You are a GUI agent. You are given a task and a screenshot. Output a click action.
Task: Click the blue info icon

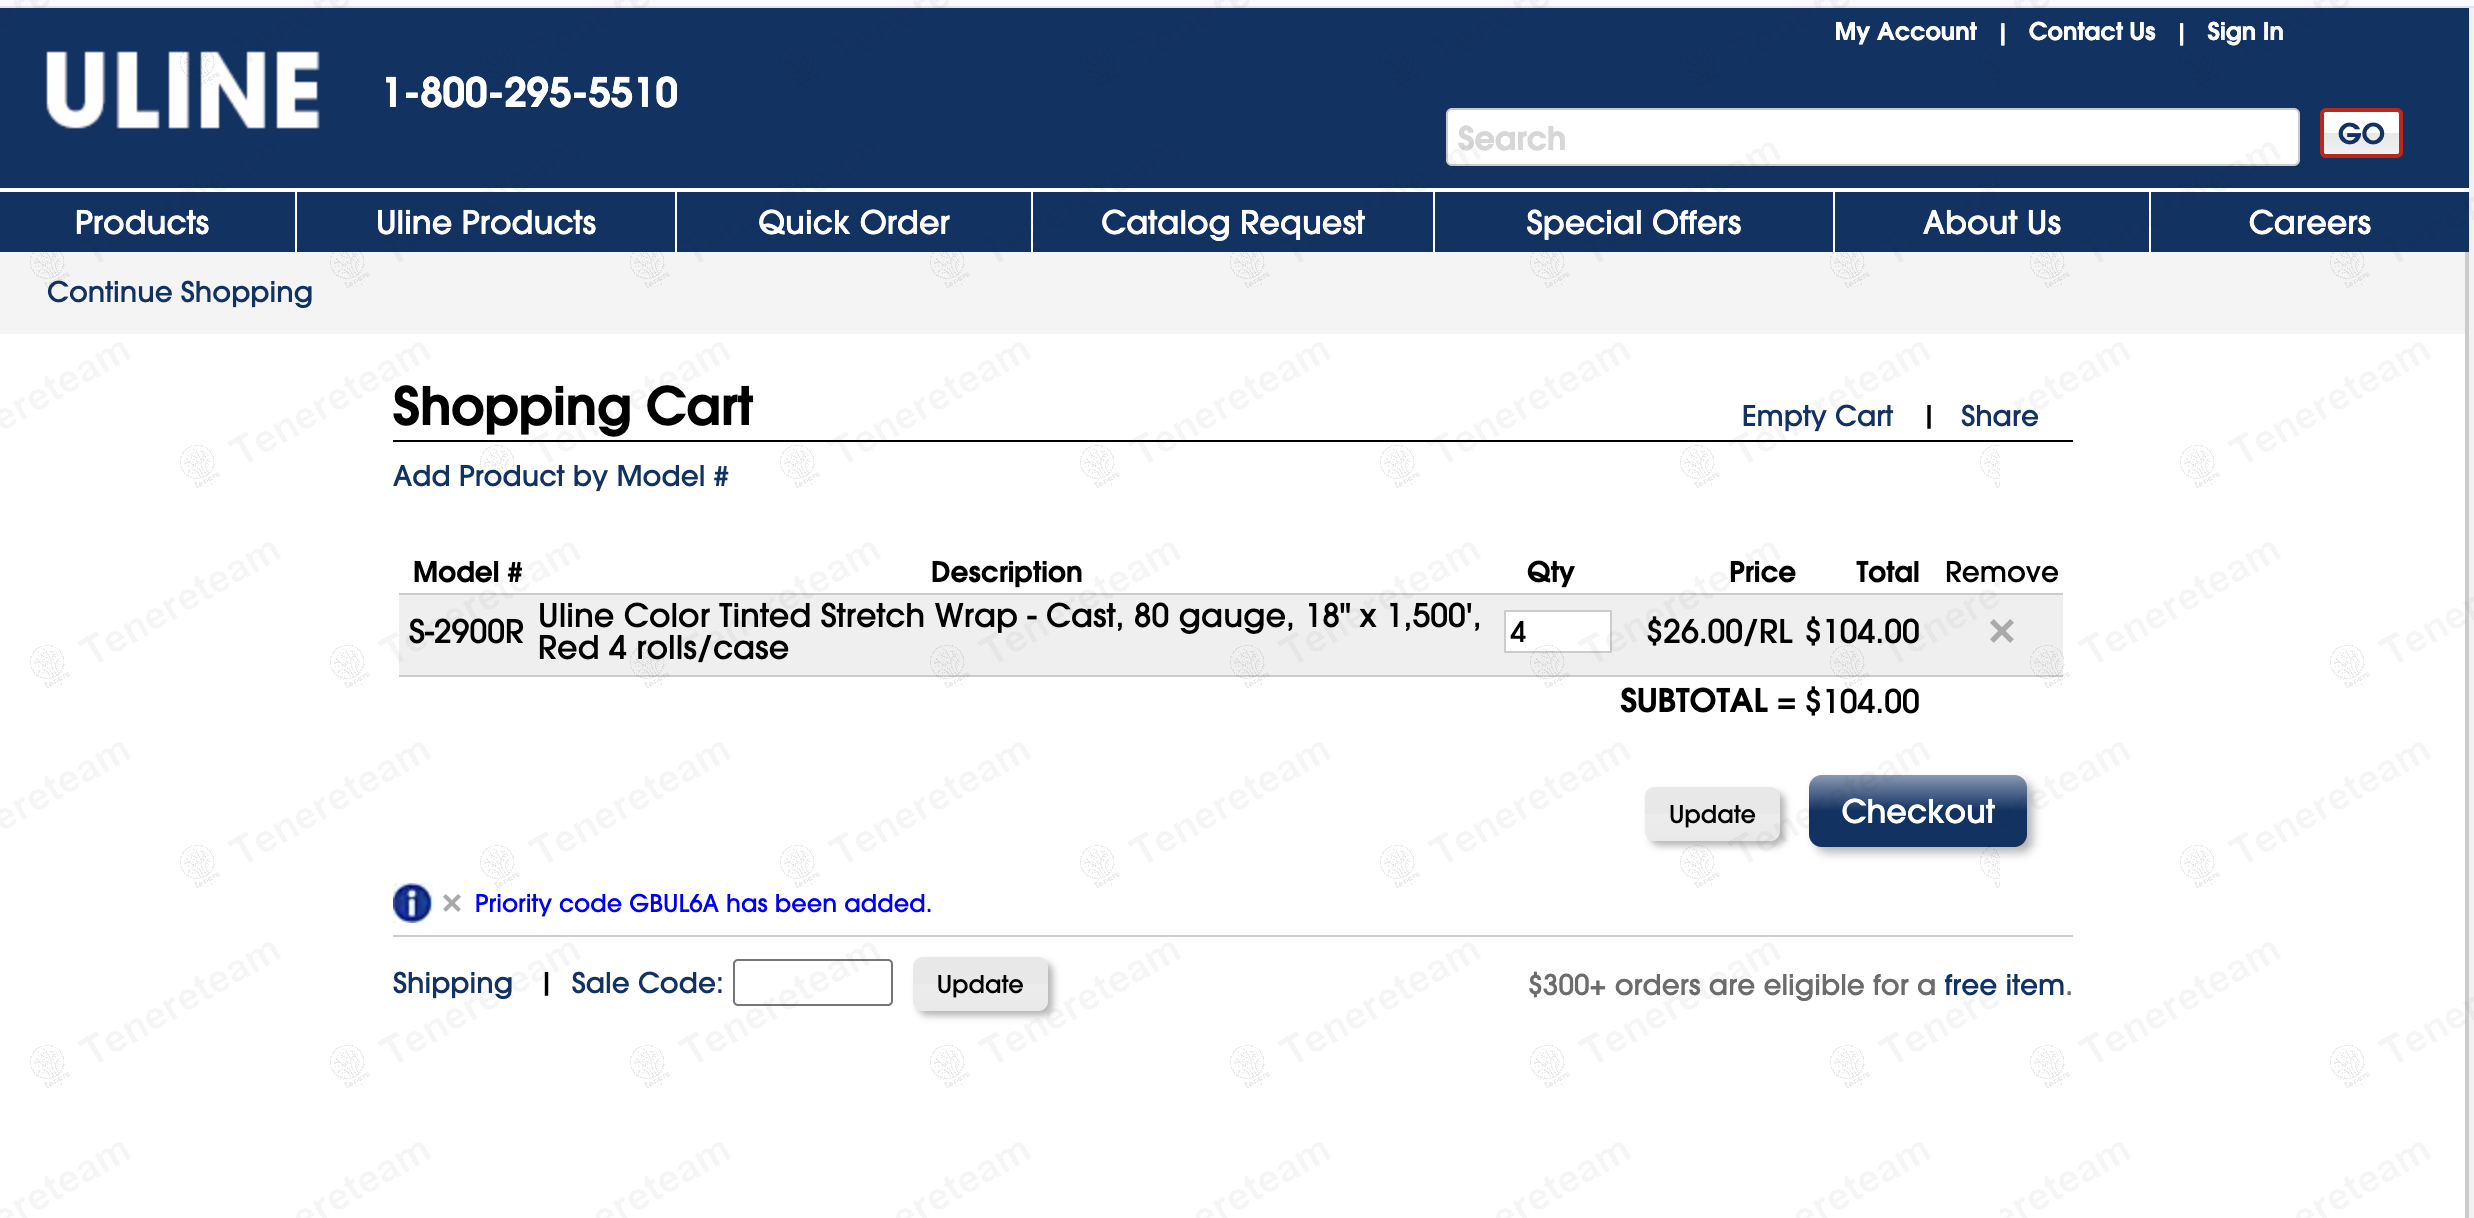[411, 903]
